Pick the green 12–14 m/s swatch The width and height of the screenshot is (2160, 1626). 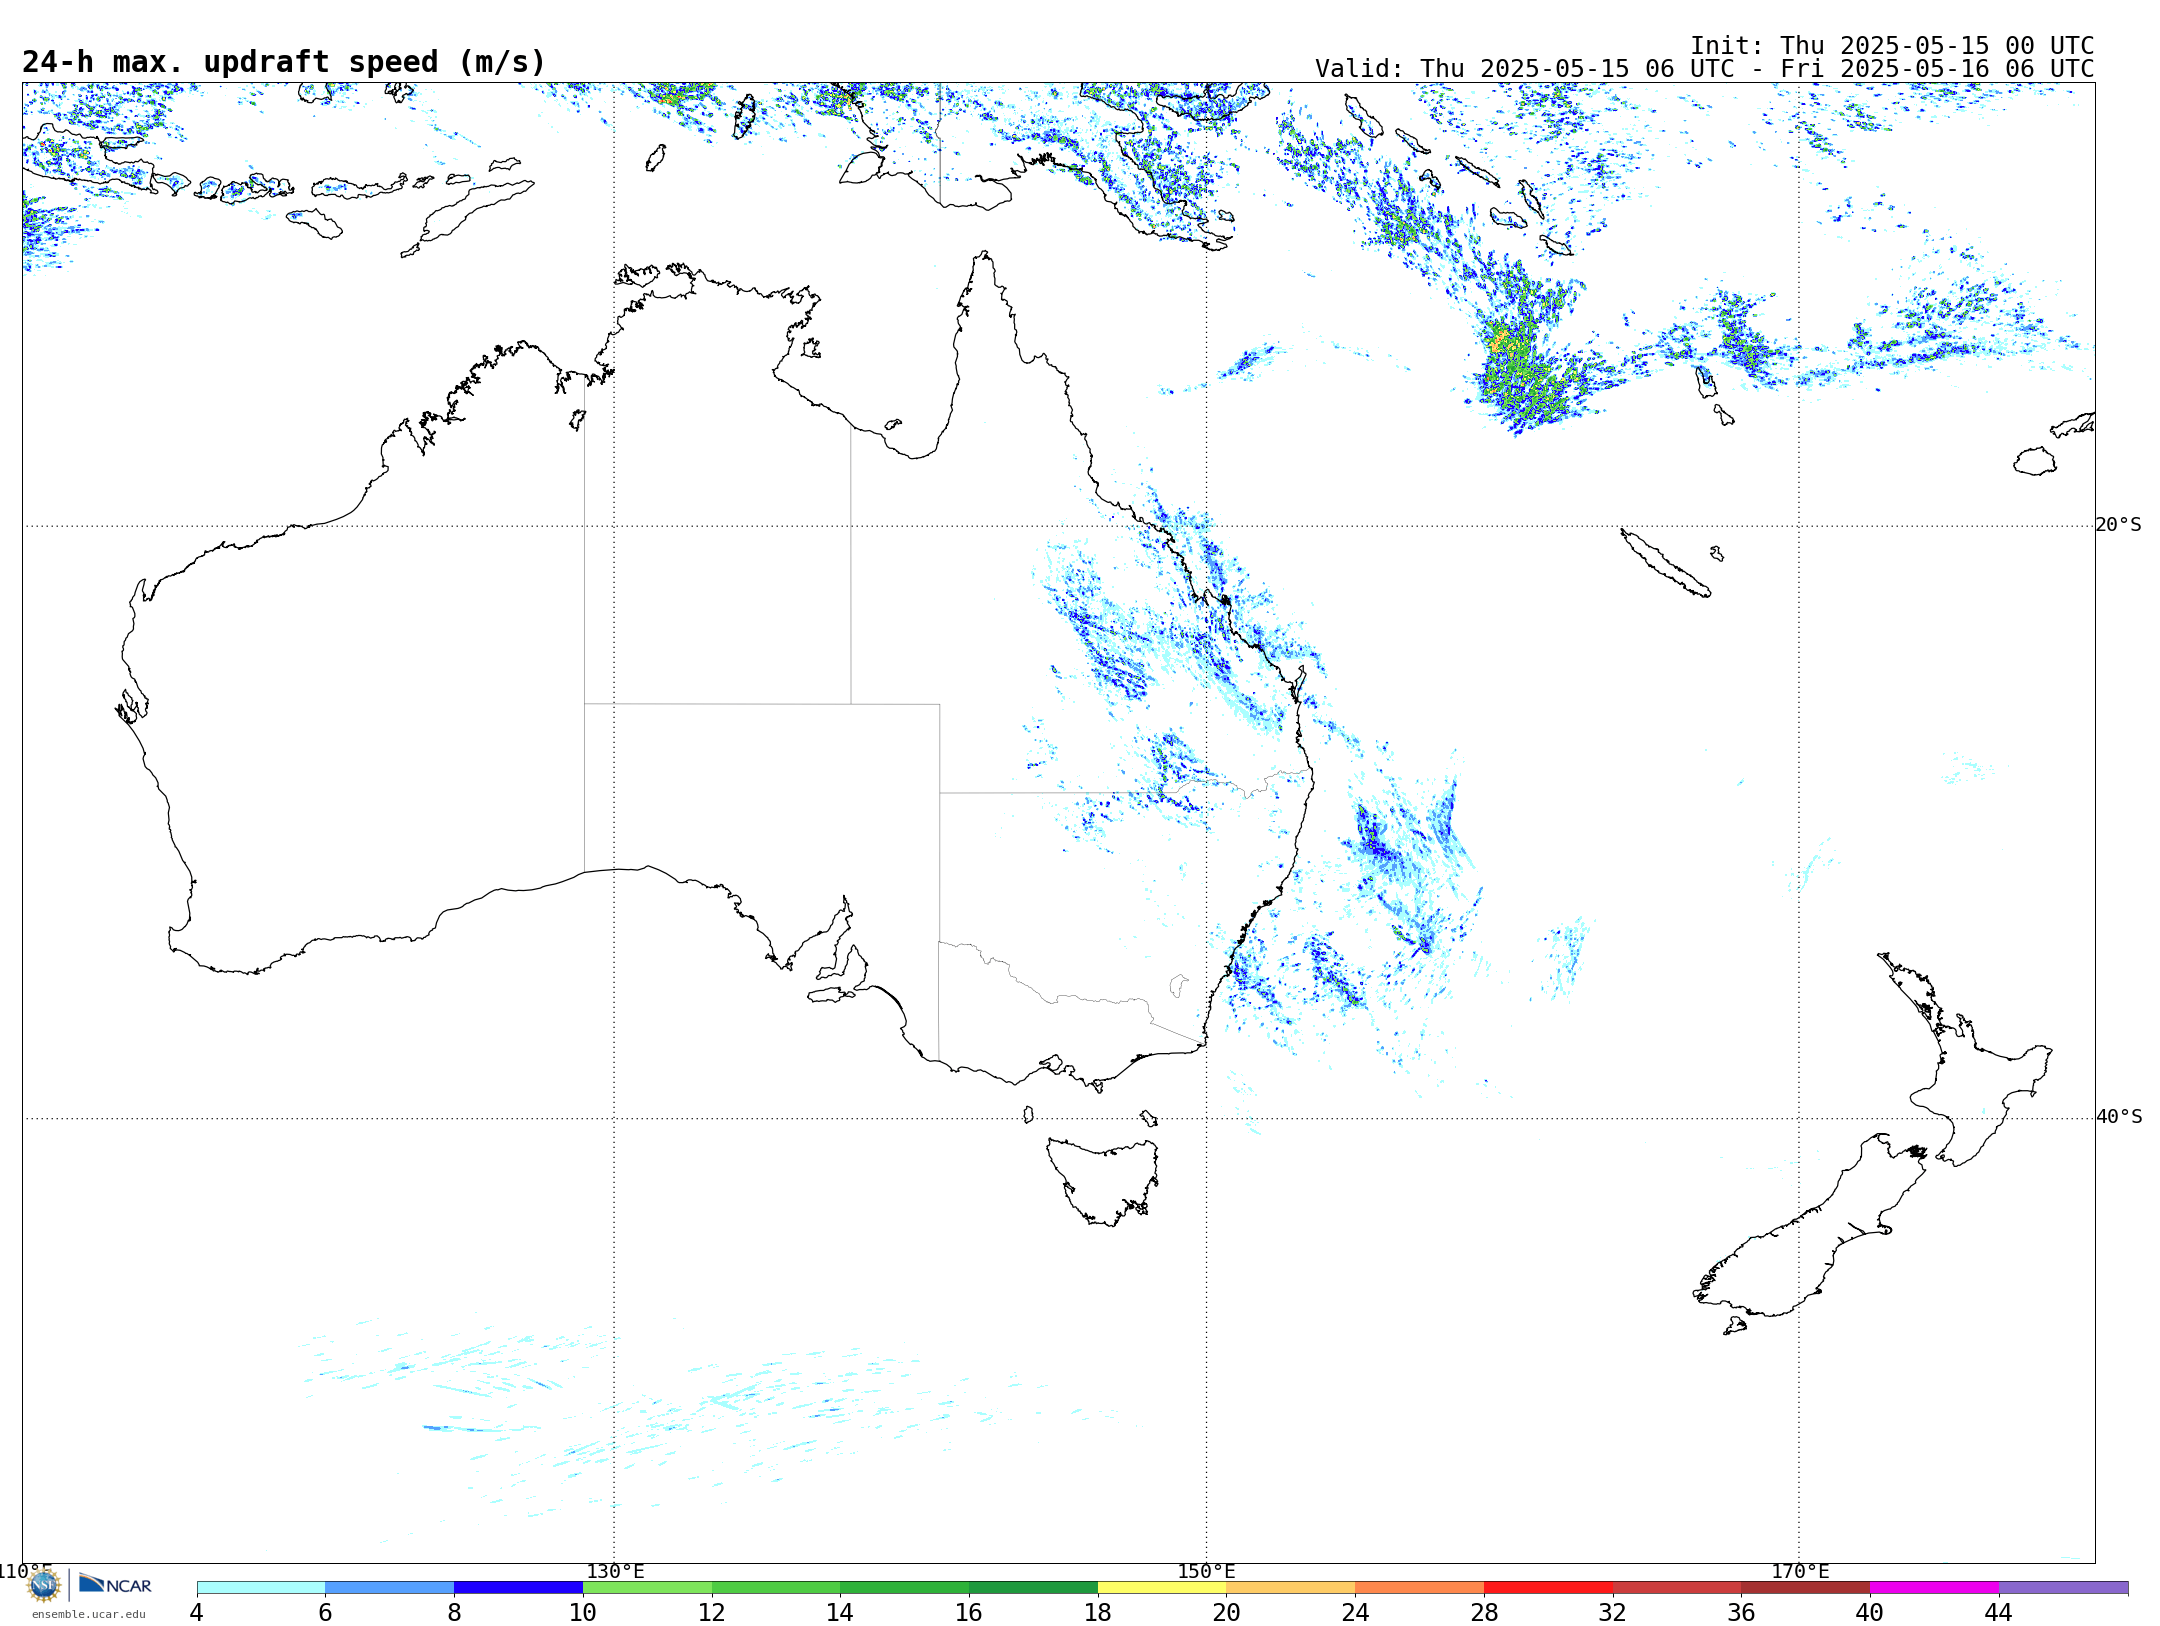(776, 1588)
